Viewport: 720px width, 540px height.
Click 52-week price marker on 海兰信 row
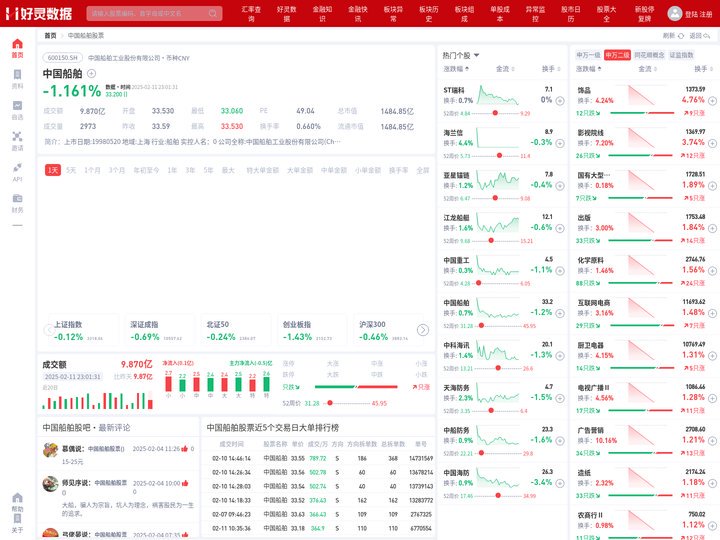click(499, 156)
